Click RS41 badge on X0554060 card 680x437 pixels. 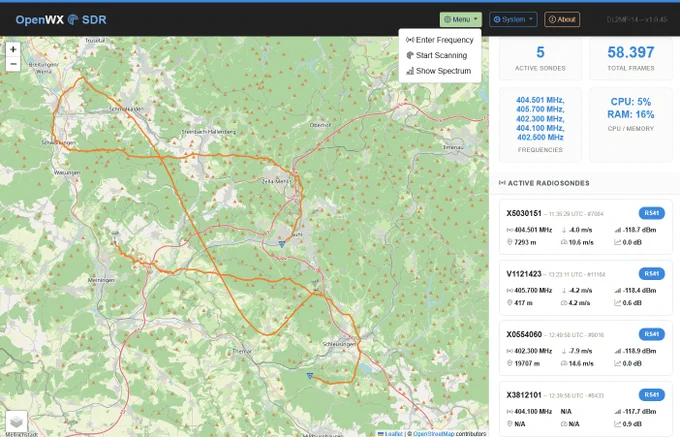(651, 334)
